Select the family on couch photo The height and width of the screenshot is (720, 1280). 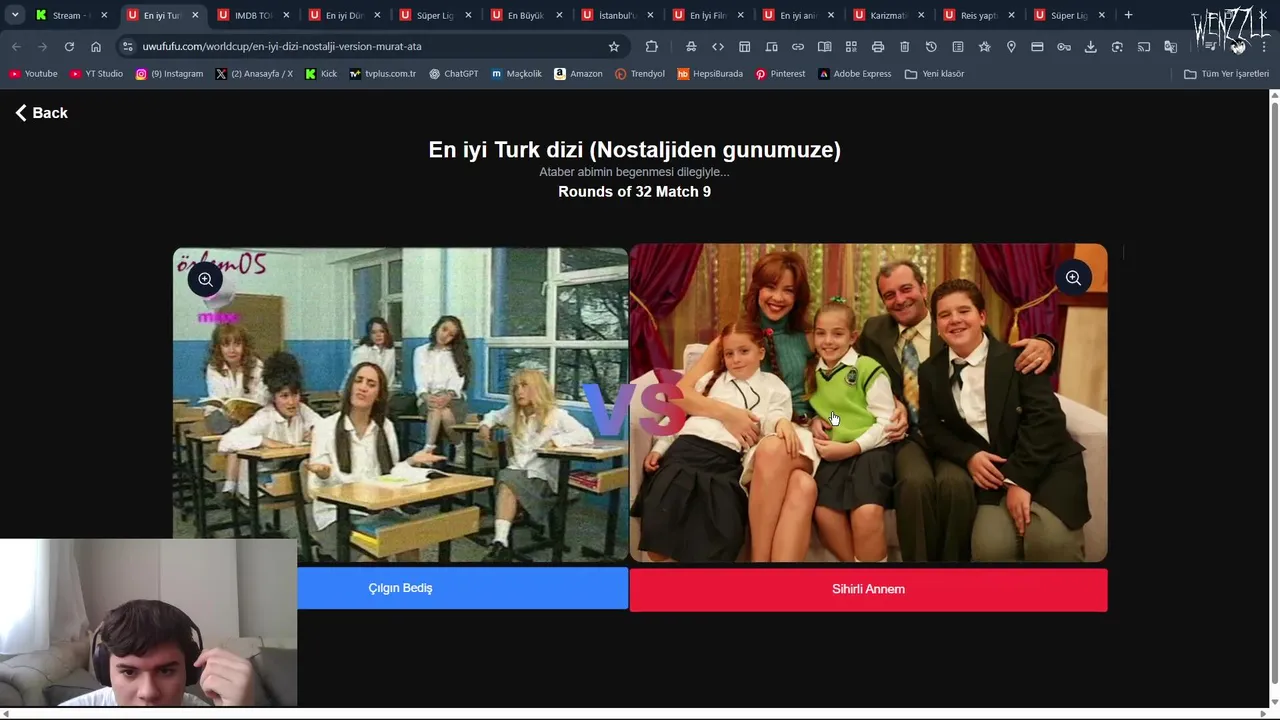(868, 403)
